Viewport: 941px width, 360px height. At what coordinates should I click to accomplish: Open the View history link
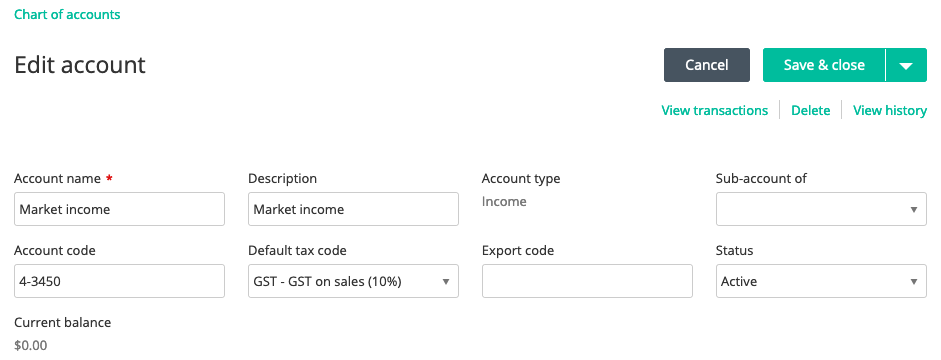coord(890,110)
